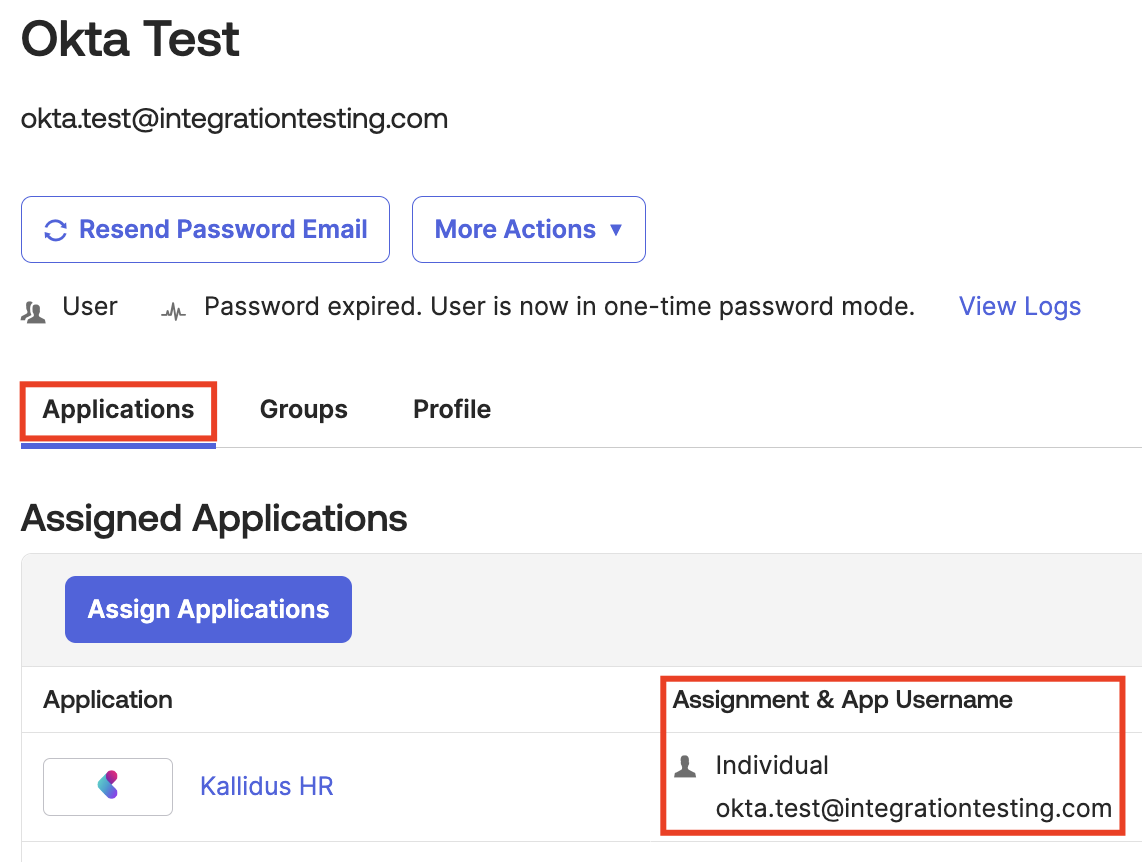Go to the Profile tab
Screen dimensions: 1142x862
(452, 410)
